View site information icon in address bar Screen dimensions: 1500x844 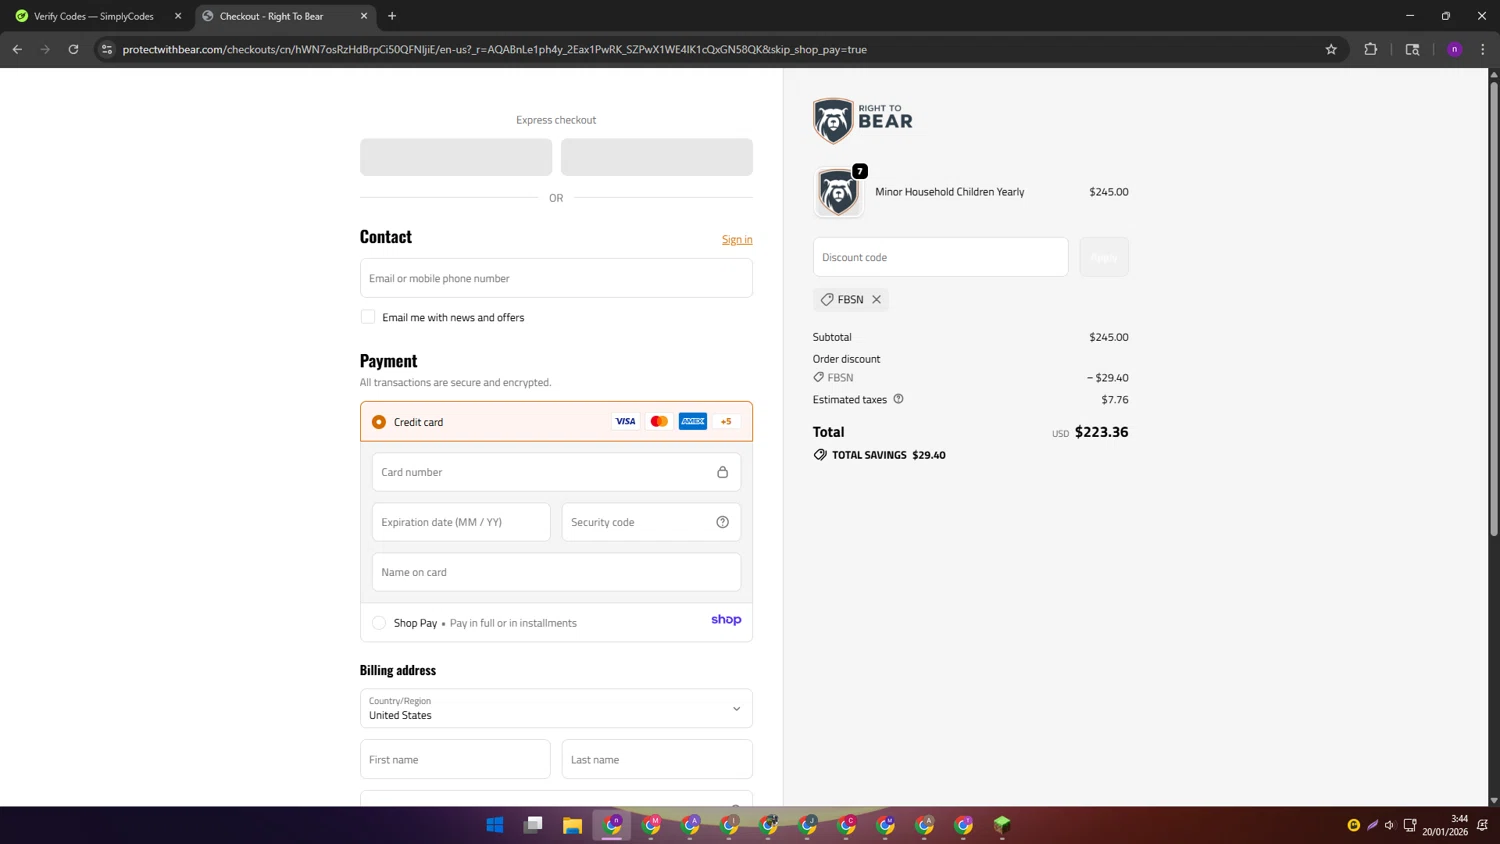[x=107, y=49]
